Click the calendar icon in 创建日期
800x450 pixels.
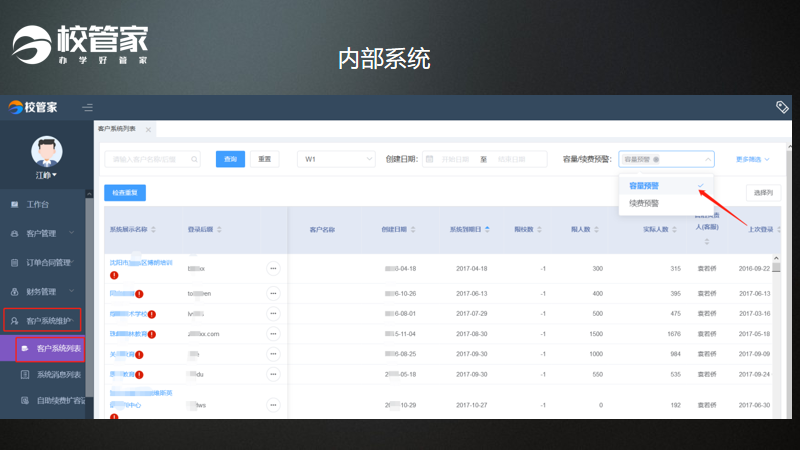[430, 159]
